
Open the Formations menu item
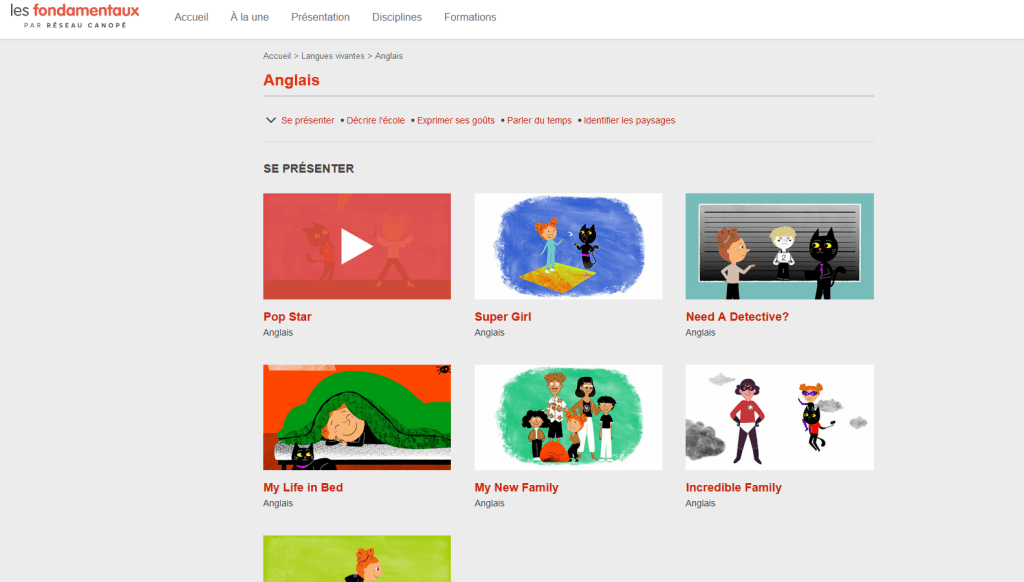pyautogui.click(x=470, y=17)
